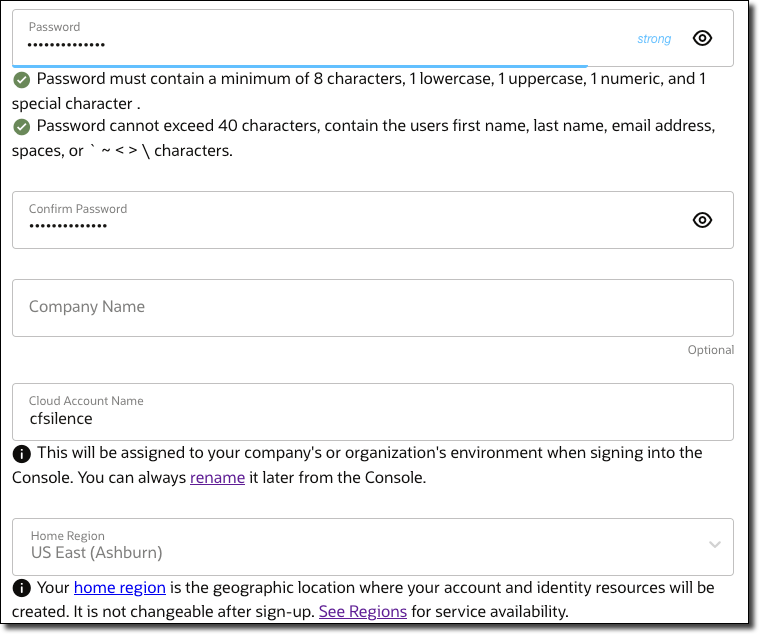The width and height of the screenshot is (759, 634).
Task: Click the "strong" password strength label
Action: [x=654, y=39]
